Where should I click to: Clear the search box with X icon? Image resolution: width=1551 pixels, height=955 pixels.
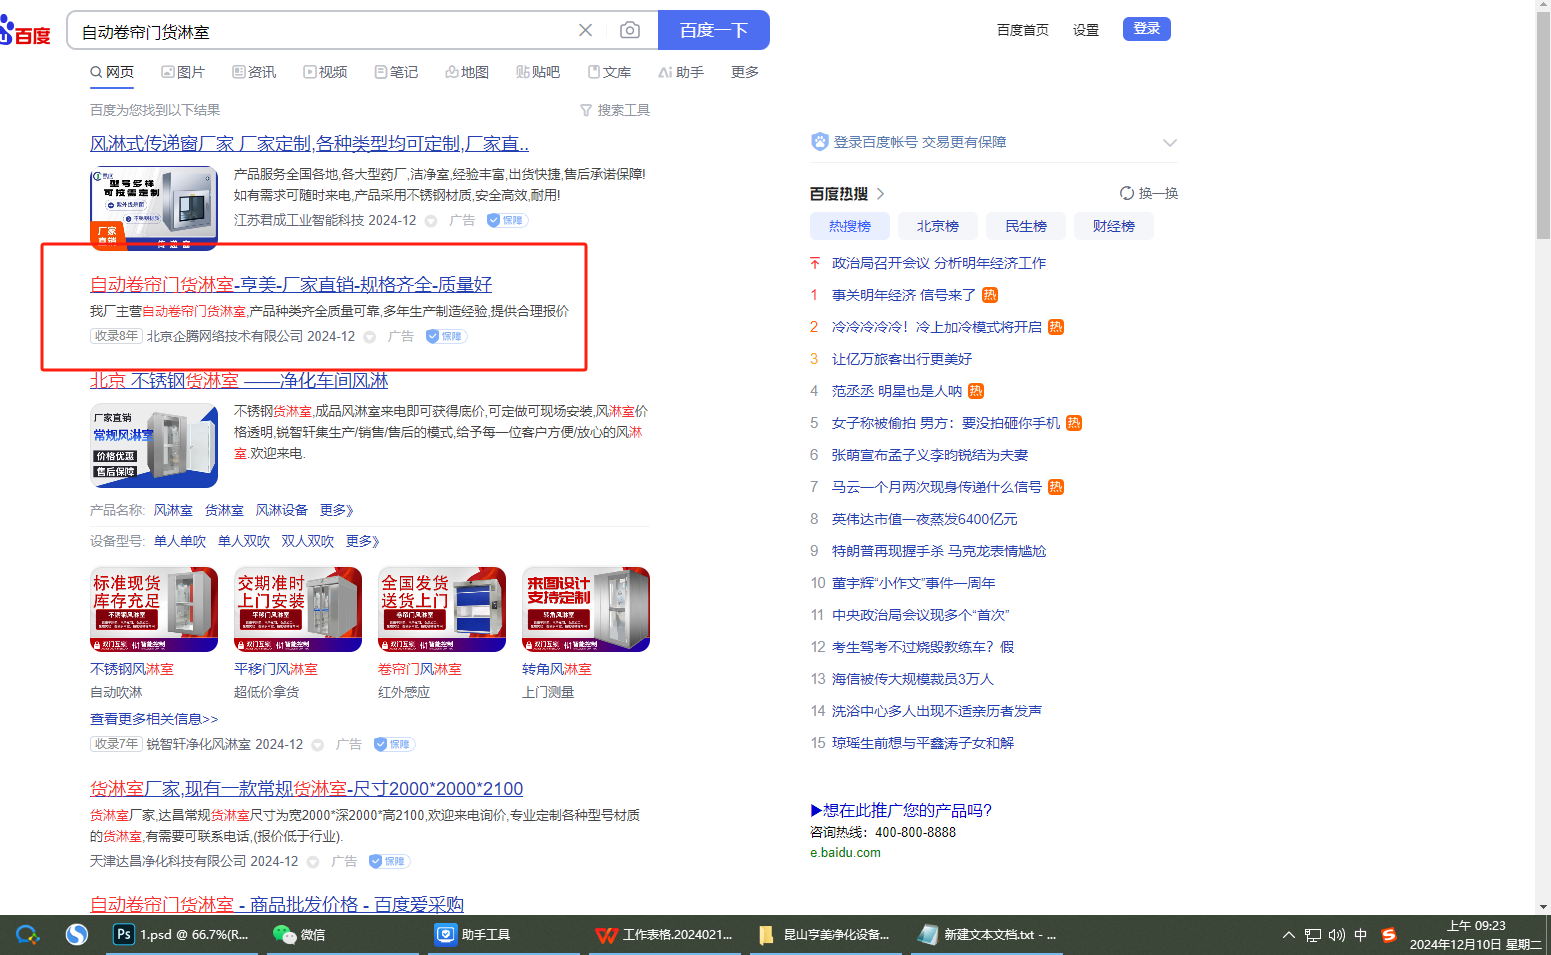[x=585, y=30]
